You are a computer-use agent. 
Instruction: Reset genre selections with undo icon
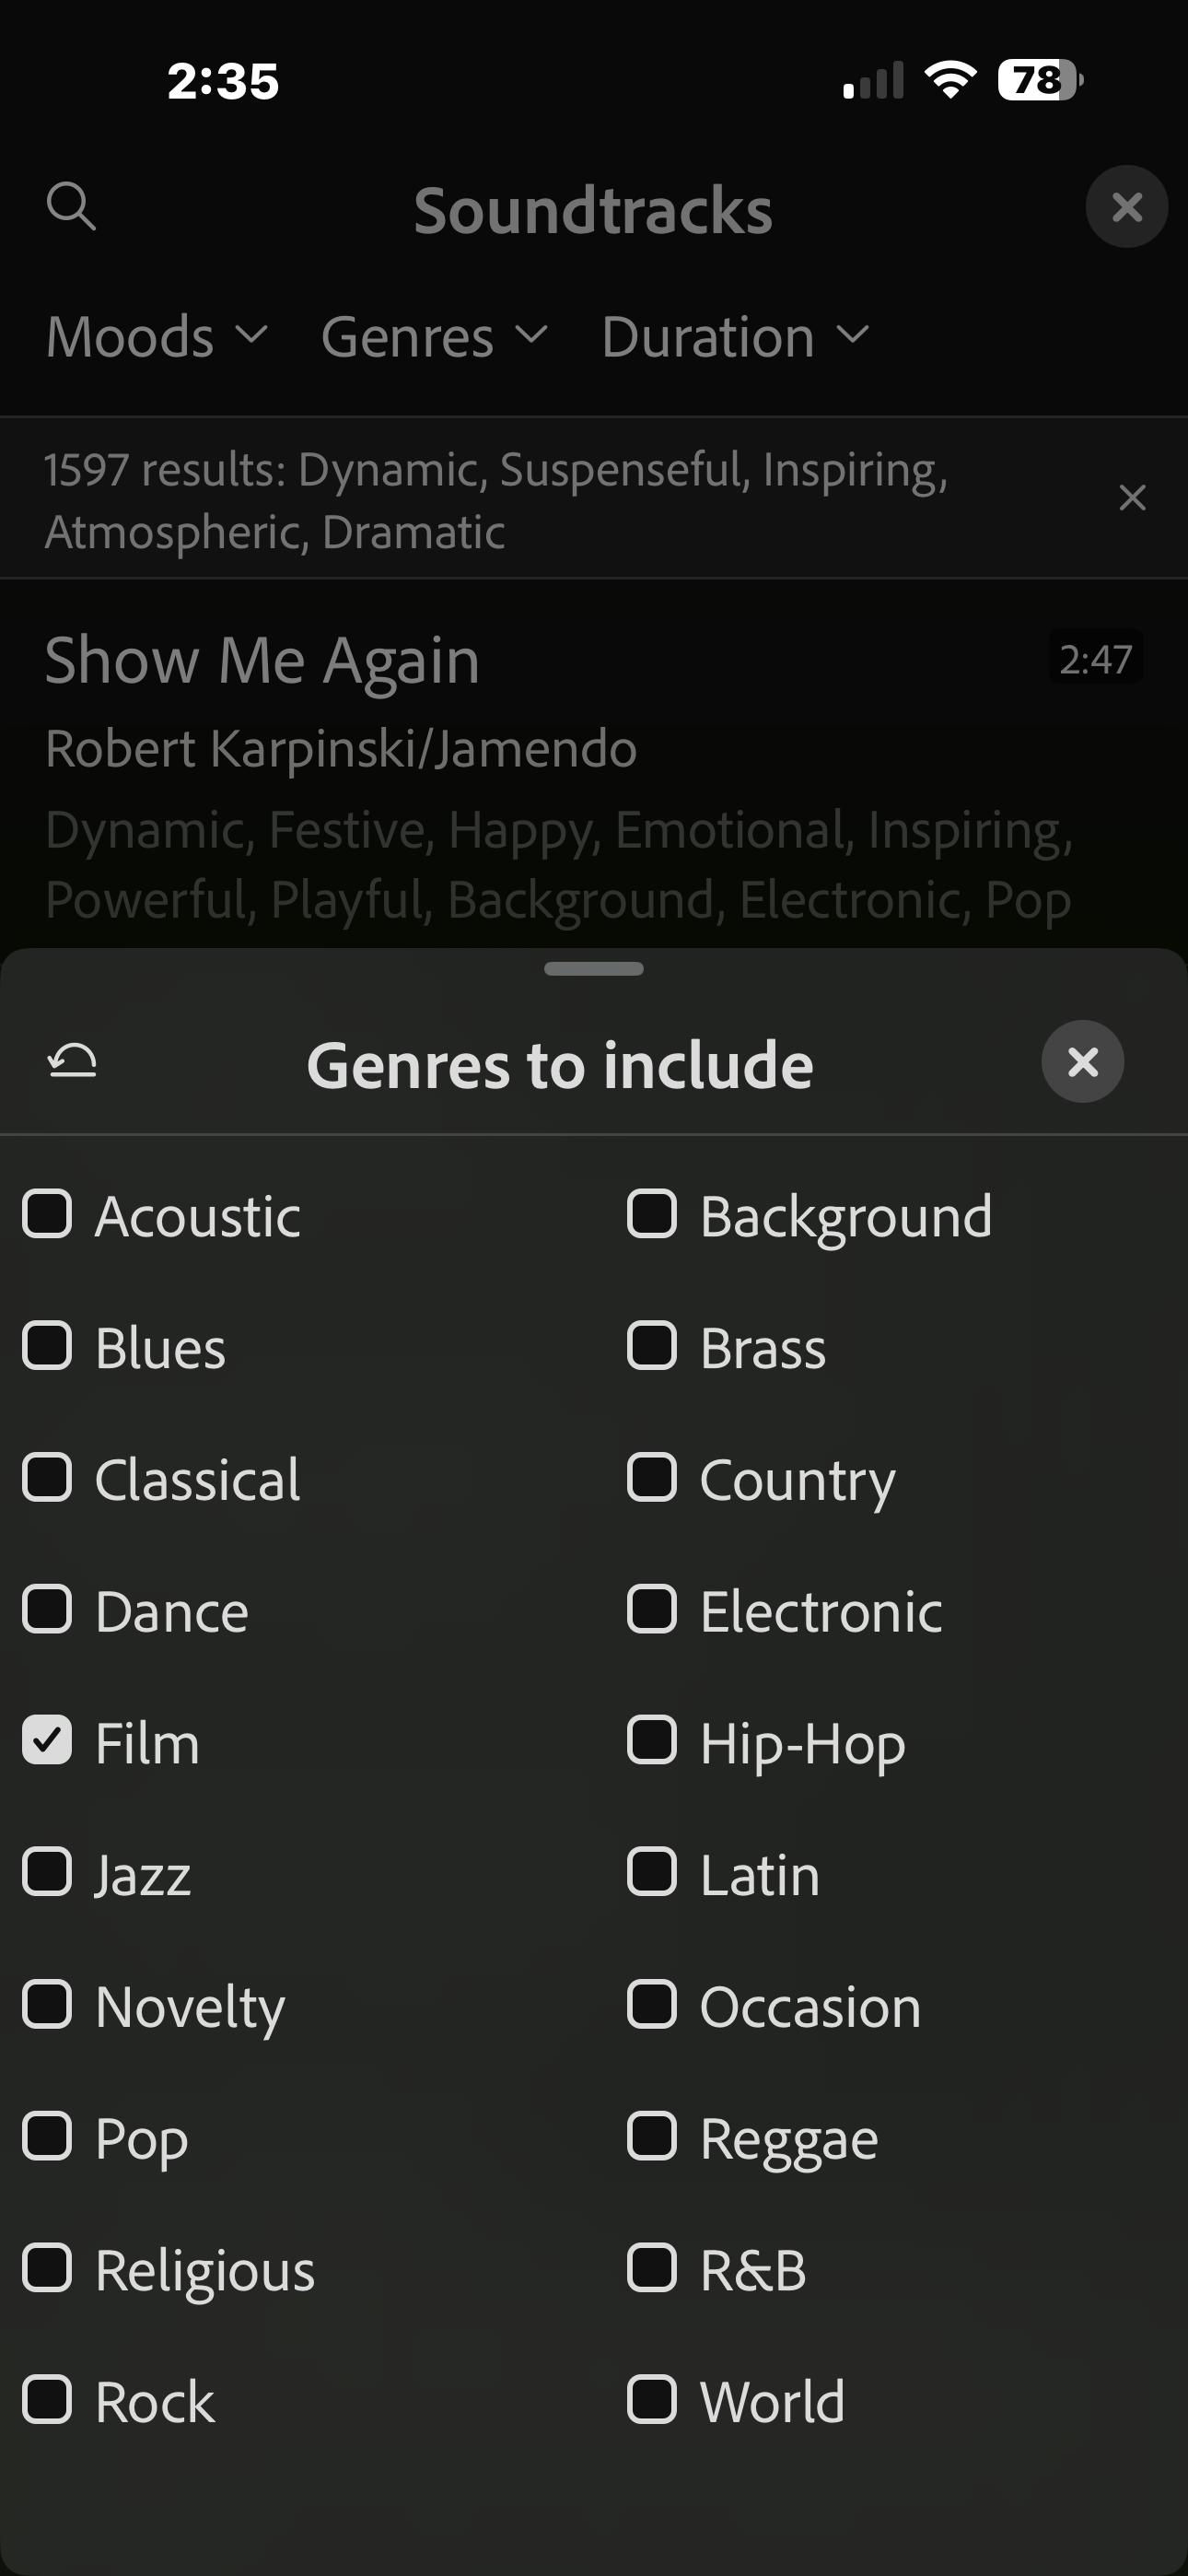point(73,1061)
